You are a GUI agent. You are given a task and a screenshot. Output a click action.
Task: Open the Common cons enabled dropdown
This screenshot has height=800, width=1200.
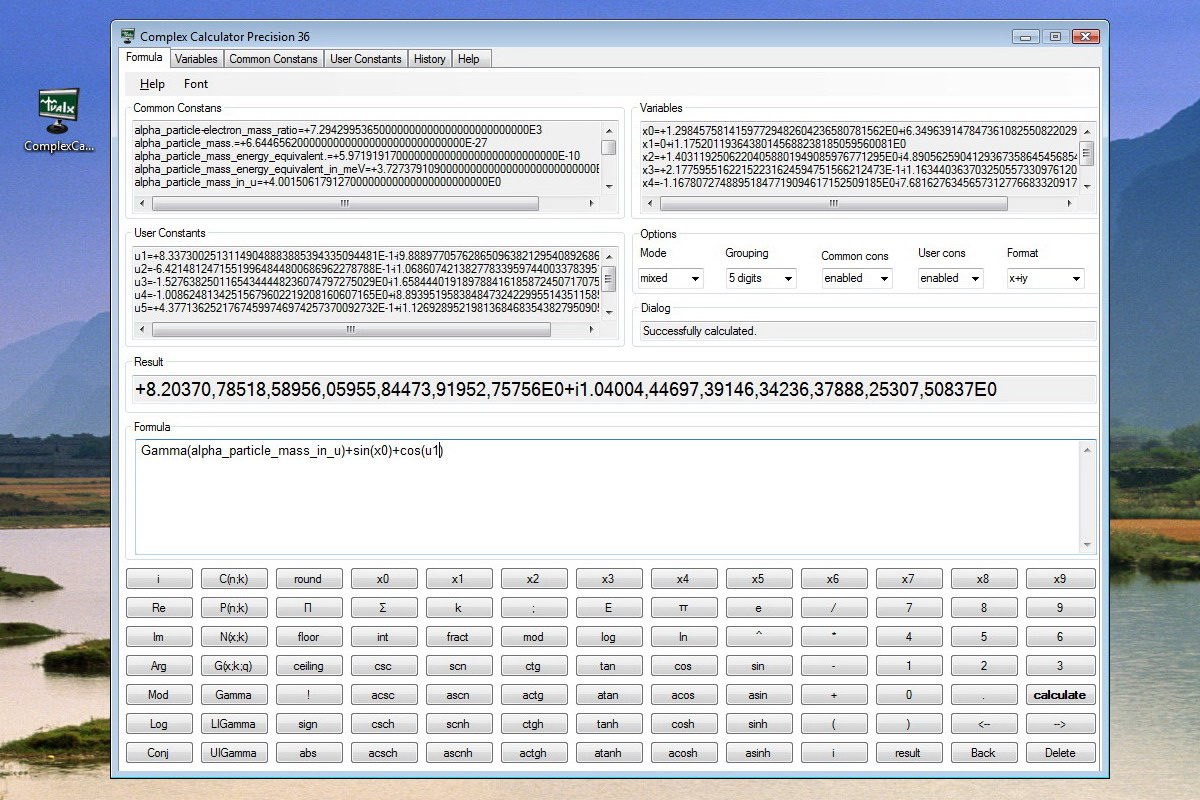[857, 278]
